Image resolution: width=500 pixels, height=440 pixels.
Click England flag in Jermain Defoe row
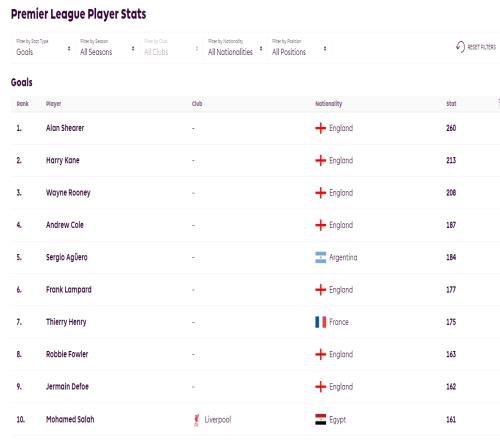click(321, 387)
